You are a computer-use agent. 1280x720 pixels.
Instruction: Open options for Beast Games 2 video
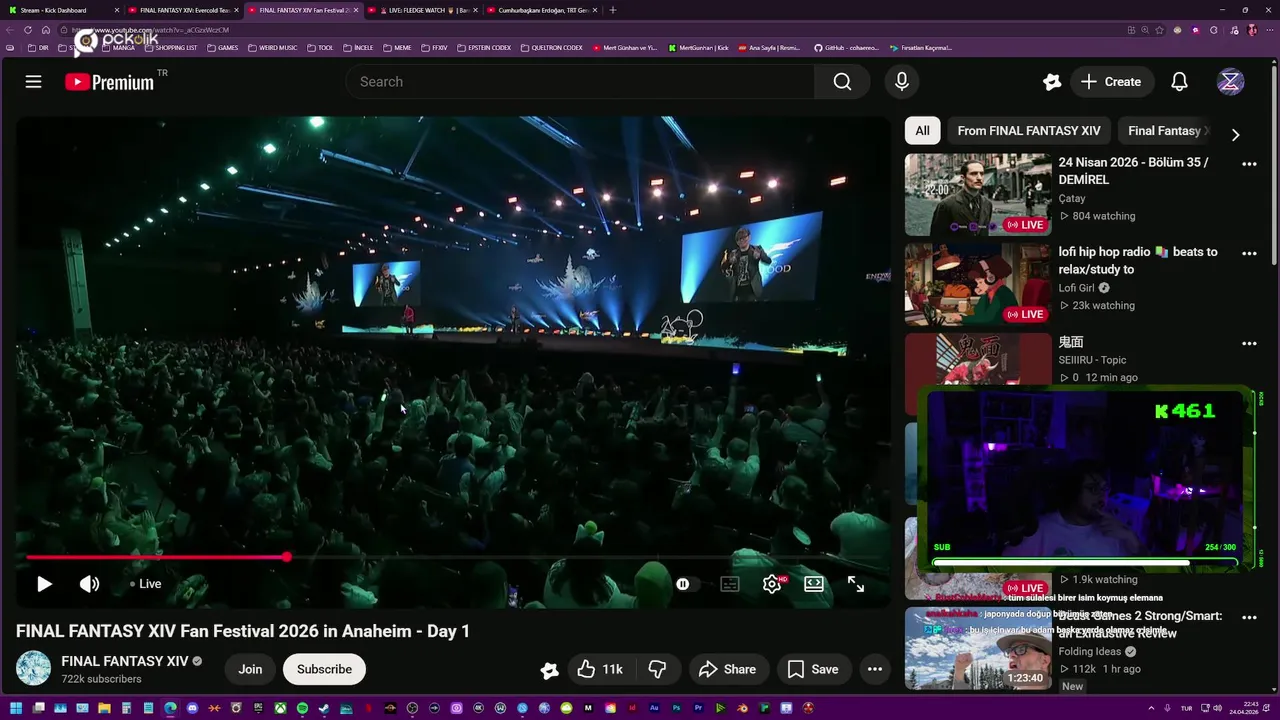tap(1249, 617)
